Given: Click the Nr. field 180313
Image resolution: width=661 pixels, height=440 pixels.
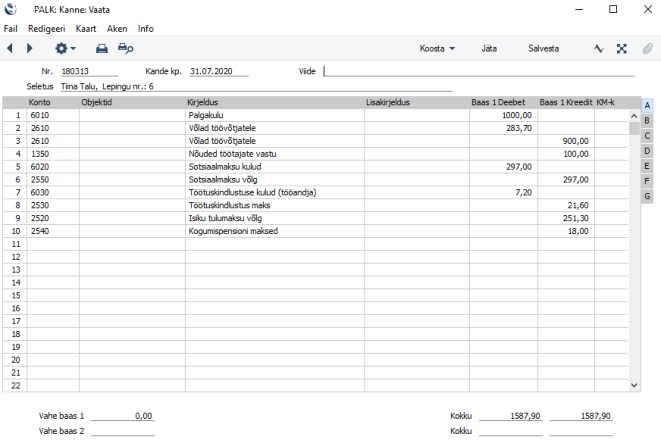Looking at the screenshot, I should pos(89,71).
